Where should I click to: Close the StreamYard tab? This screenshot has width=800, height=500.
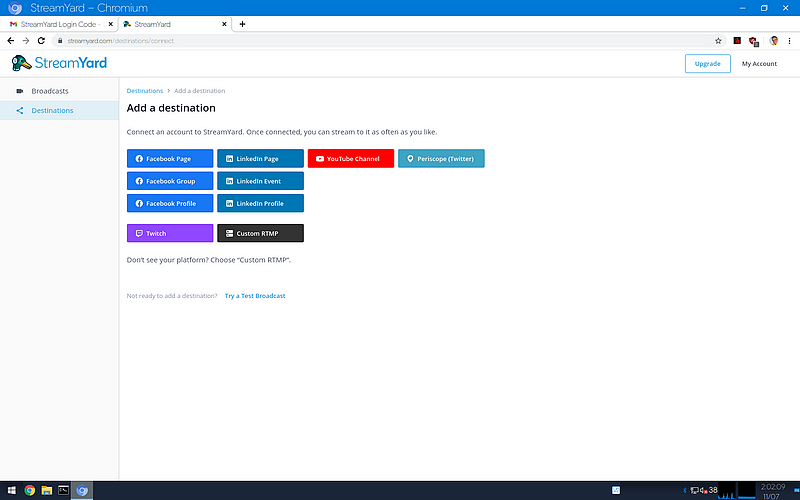(x=224, y=24)
